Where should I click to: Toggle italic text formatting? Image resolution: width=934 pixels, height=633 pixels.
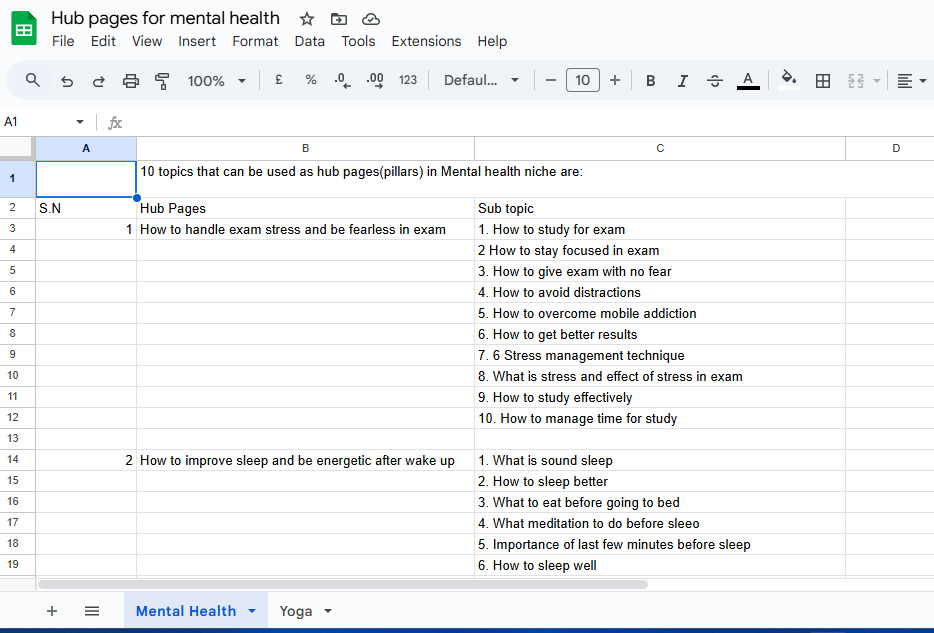683,81
